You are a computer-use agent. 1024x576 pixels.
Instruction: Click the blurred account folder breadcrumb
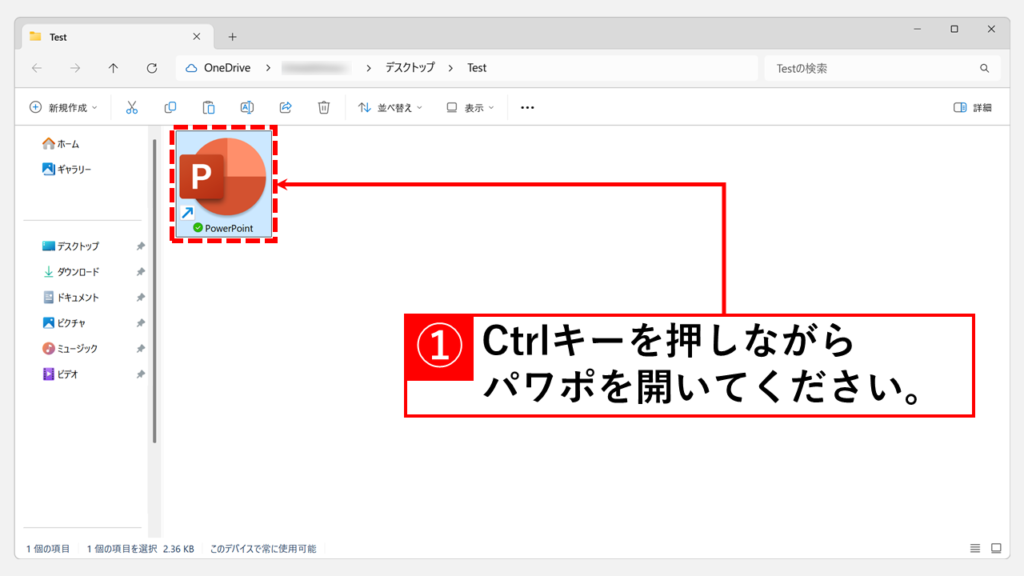[316, 68]
